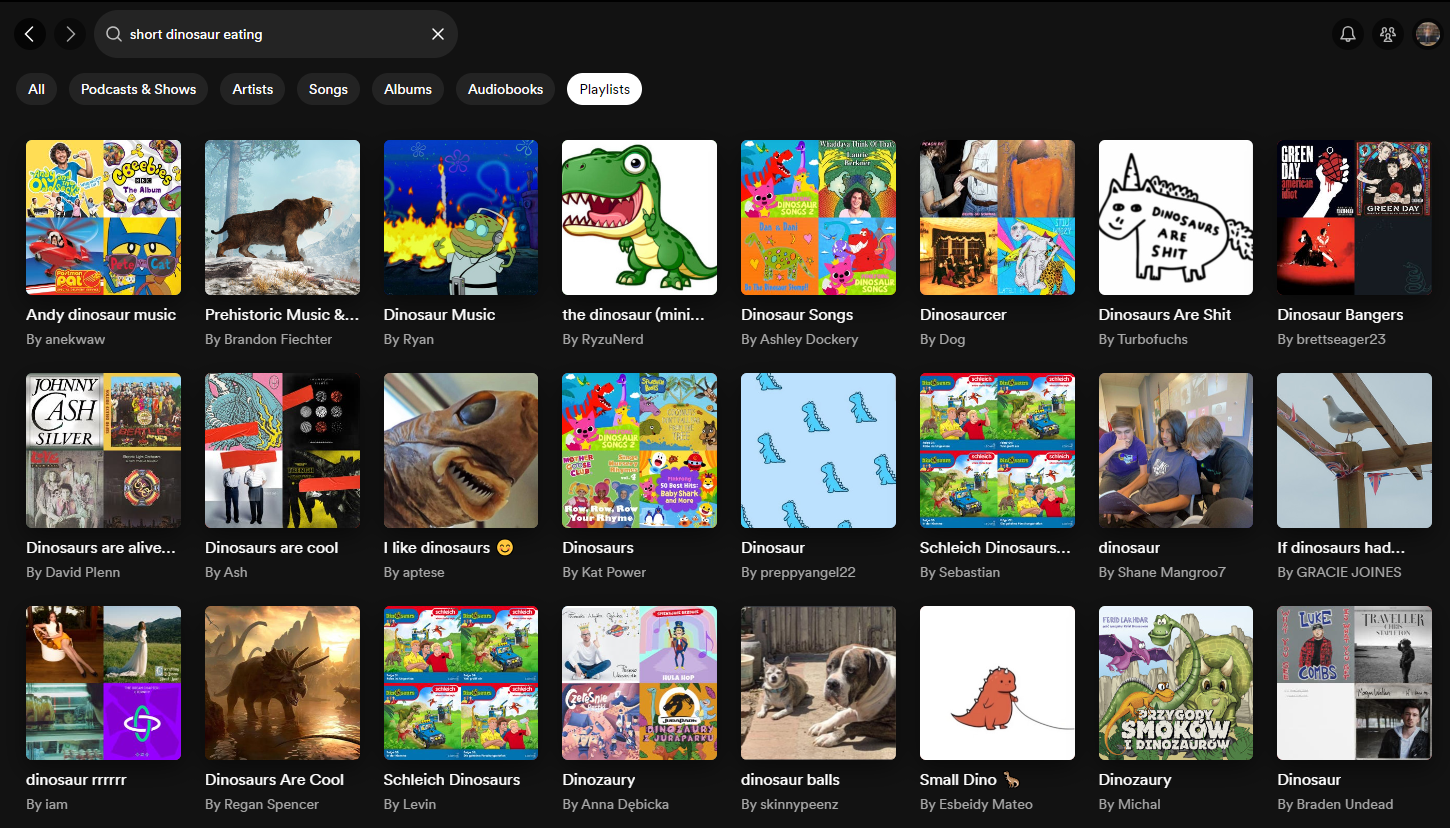Click the back navigation arrow

coord(30,33)
